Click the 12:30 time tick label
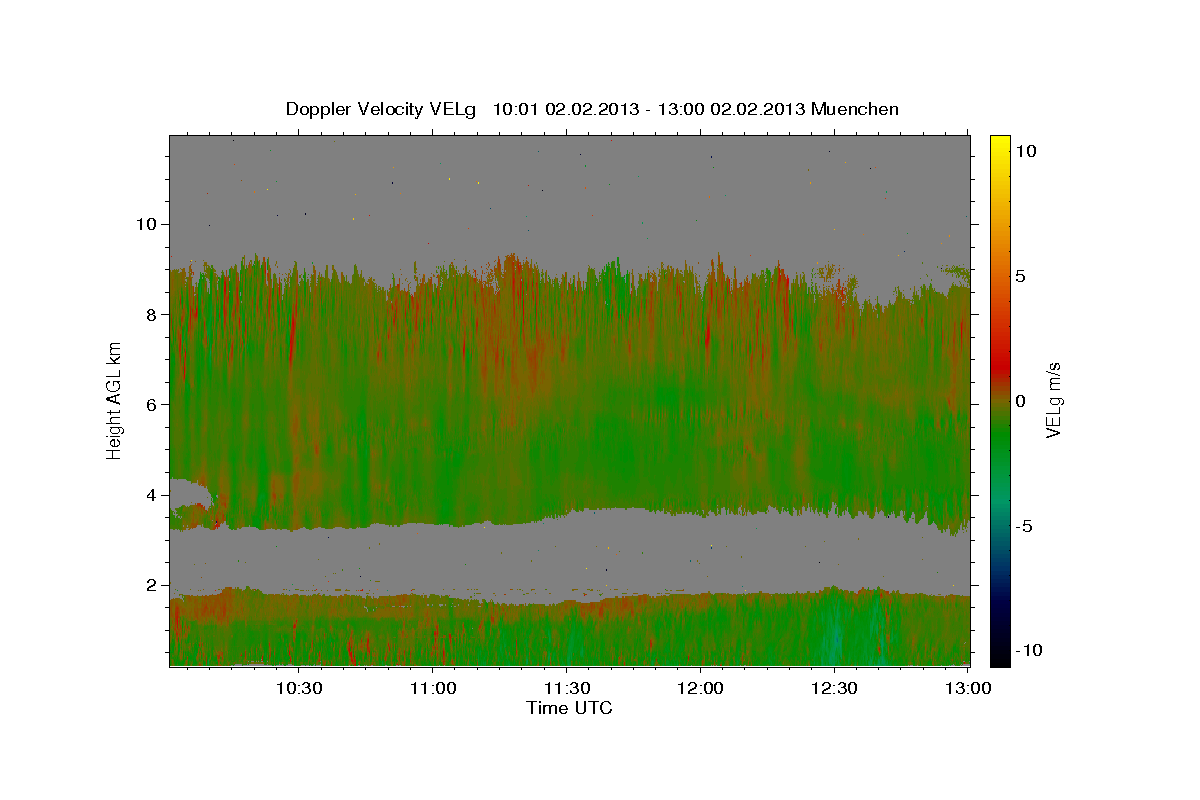This screenshot has height=800, width=1200. coord(833,689)
